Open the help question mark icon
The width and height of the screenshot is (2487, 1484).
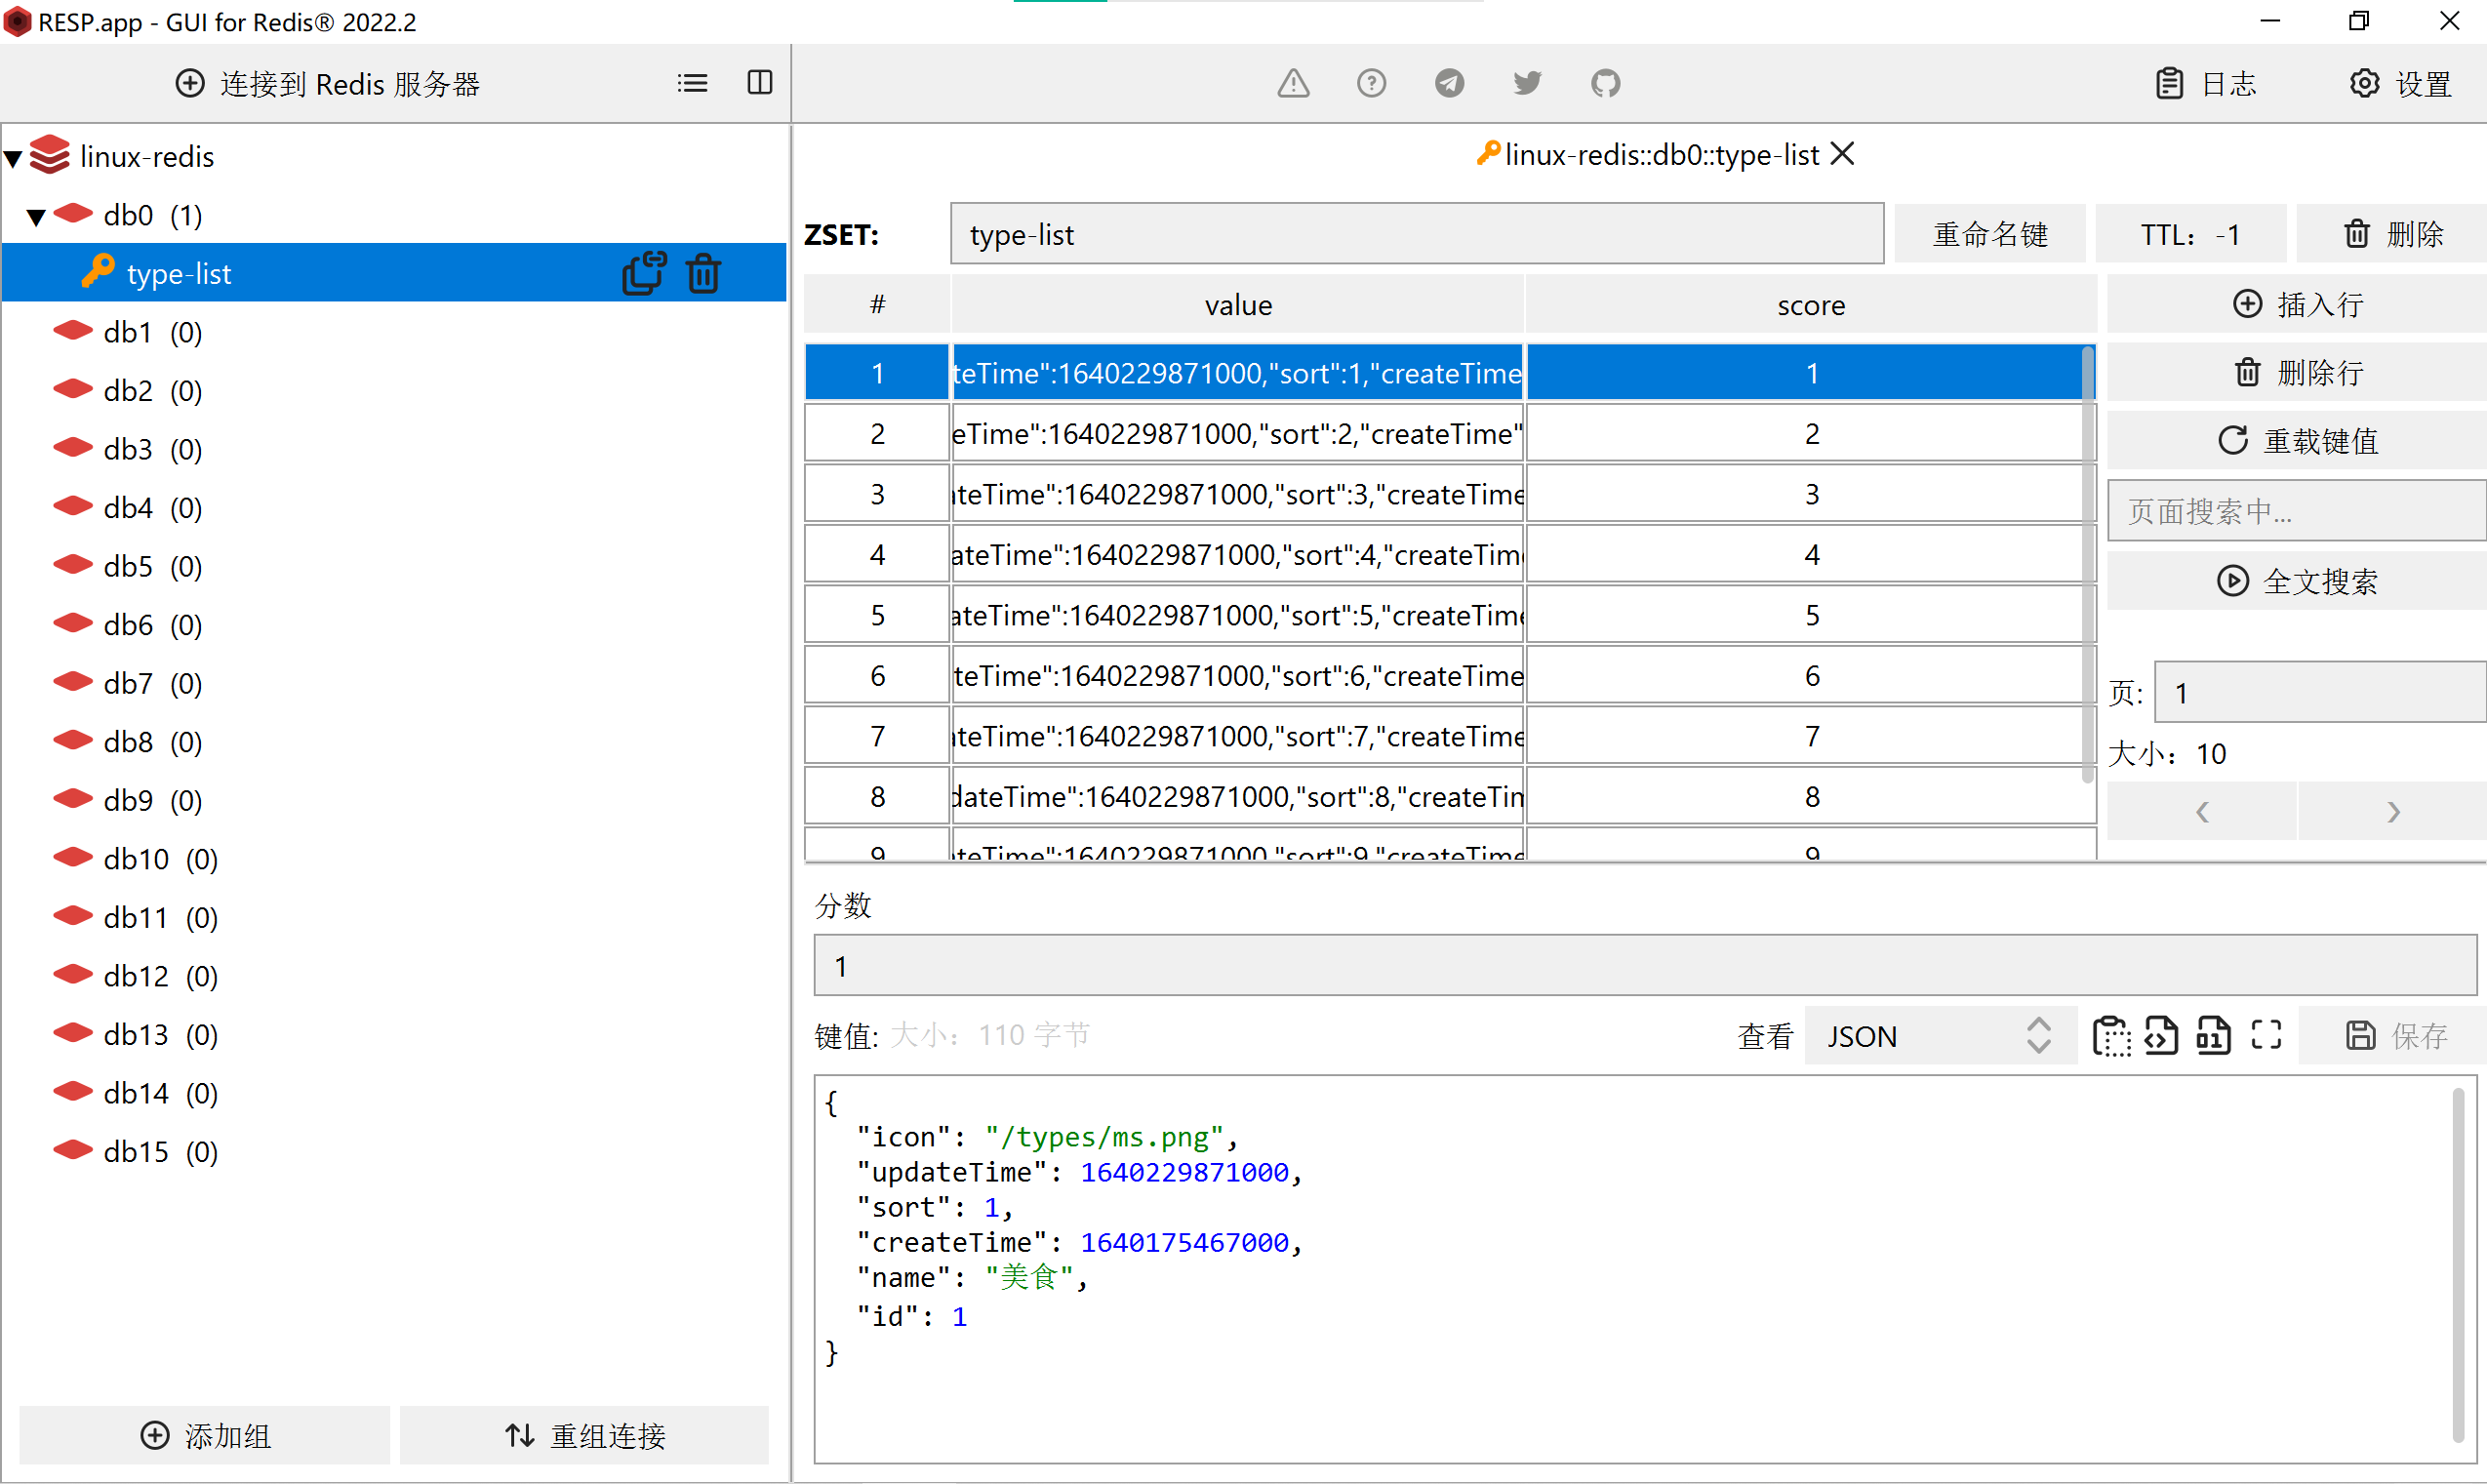point(1371,83)
